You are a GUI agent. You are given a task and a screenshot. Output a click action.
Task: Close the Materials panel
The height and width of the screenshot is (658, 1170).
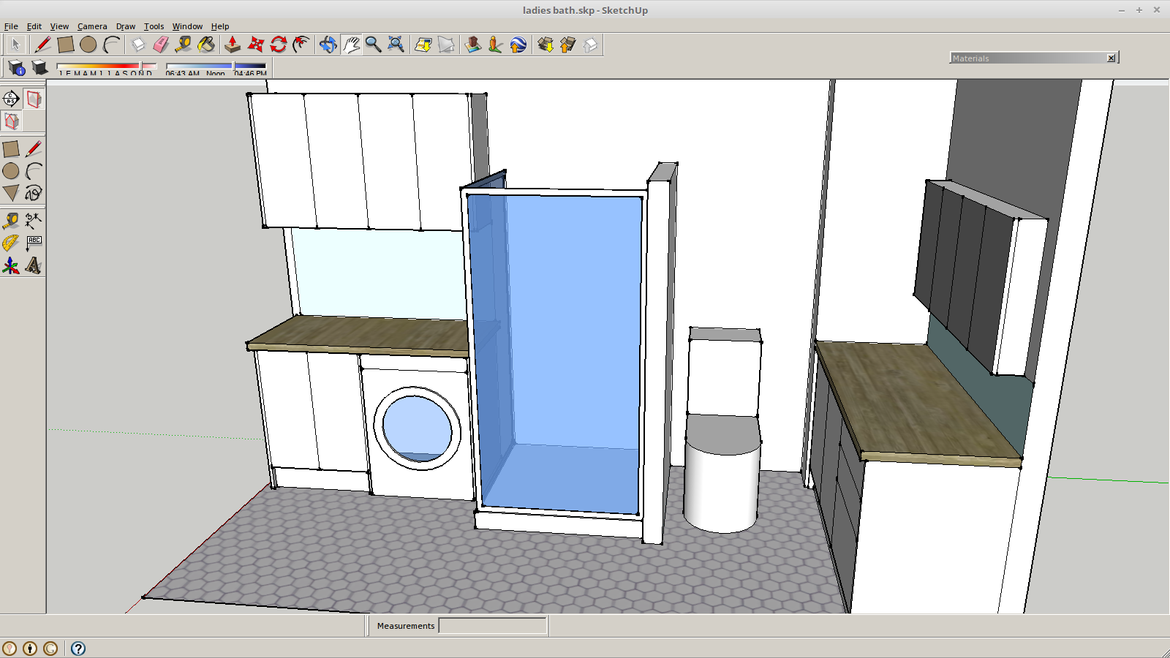click(x=1111, y=58)
